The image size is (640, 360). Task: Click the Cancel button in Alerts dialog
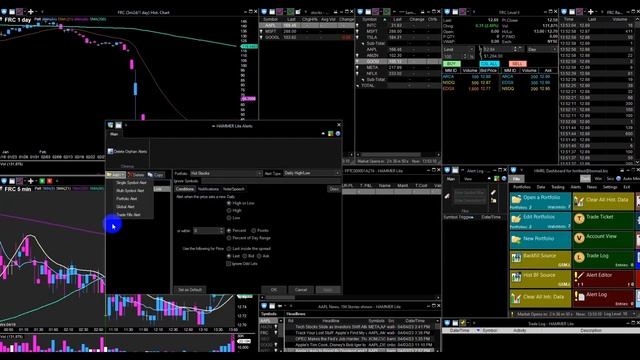(x=301, y=290)
